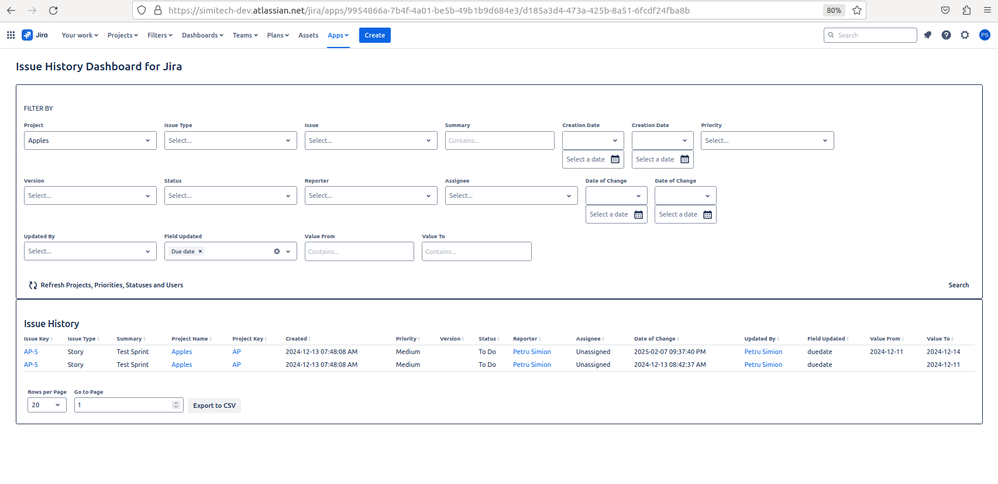Open the Your work menu
This screenshot has height=484, width=998.
point(80,36)
